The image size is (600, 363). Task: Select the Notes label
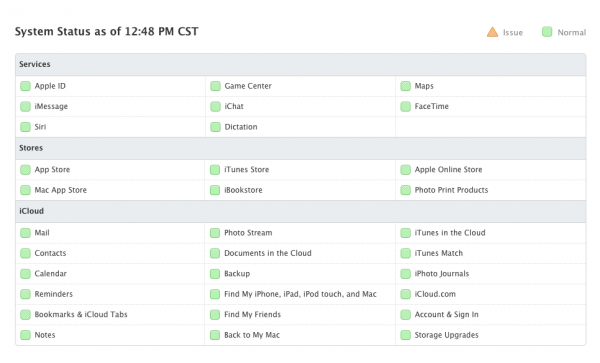pyautogui.click(x=45, y=335)
